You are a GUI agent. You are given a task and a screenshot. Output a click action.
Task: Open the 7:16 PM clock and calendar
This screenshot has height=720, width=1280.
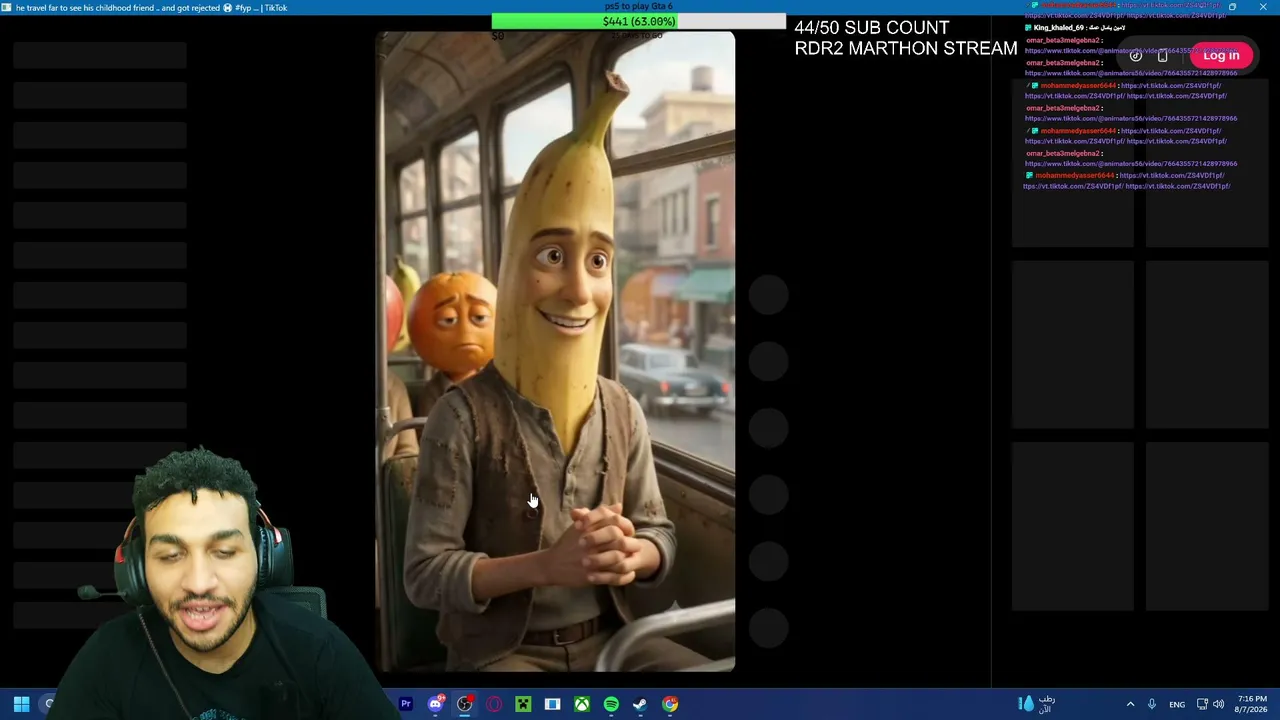1252,704
